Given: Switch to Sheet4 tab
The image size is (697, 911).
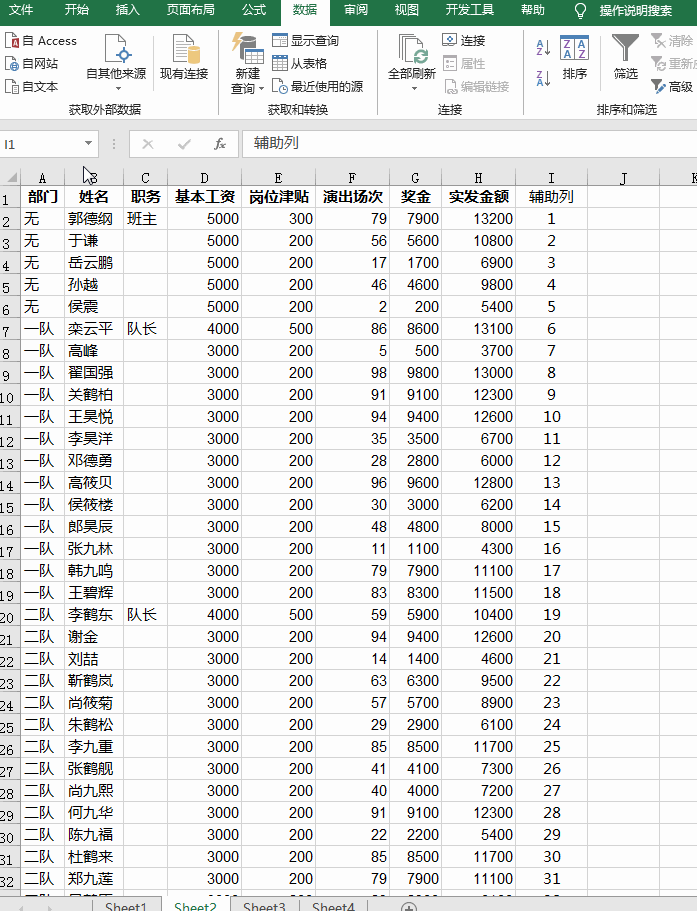Looking at the screenshot, I should [x=333, y=905].
